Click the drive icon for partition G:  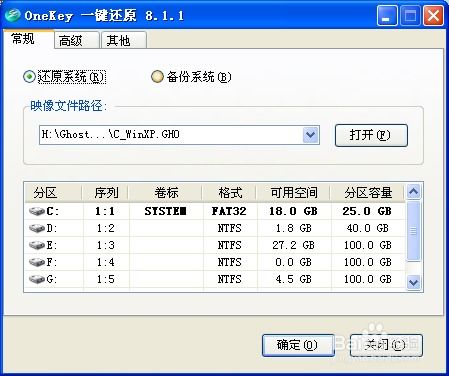click(37, 279)
